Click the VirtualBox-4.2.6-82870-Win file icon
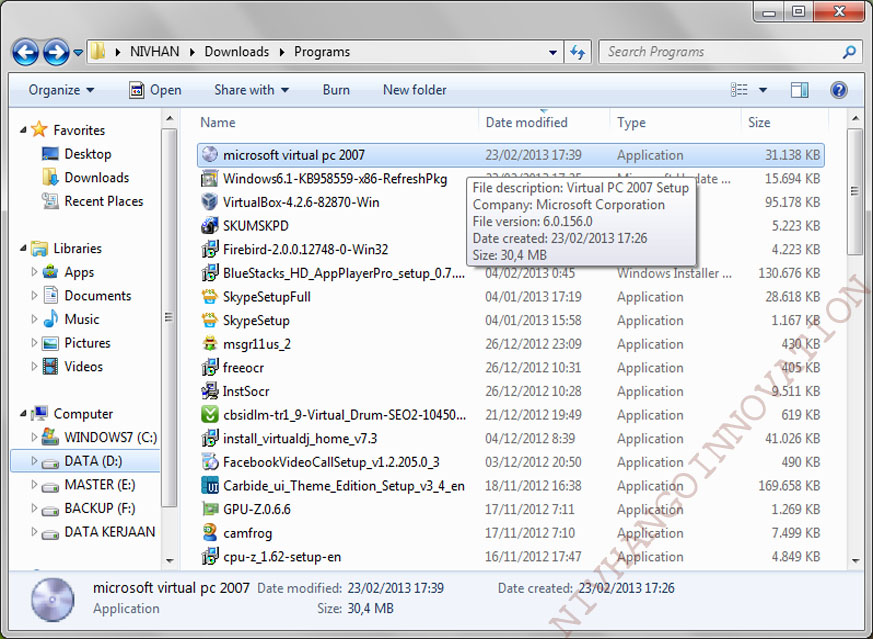Image resolution: width=873 pixels, height=639 pixels. tap(209, 201)
